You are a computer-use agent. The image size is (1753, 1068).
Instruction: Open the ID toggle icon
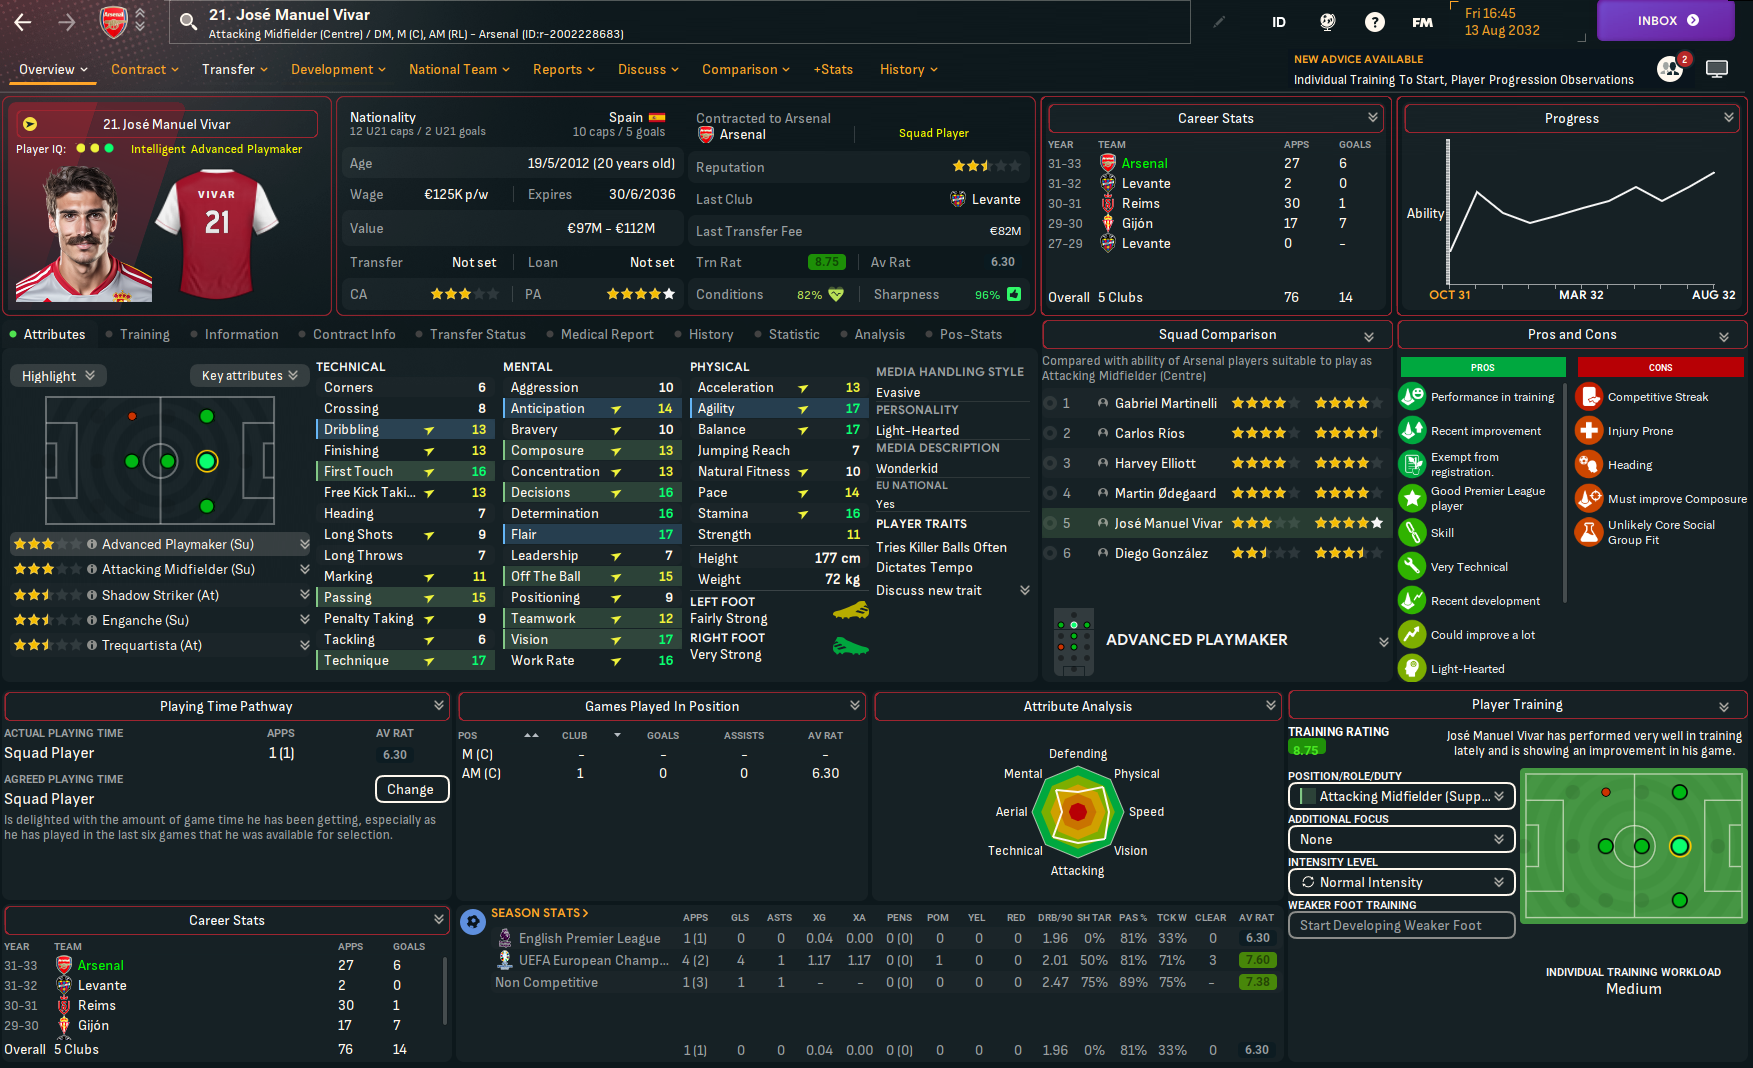pos(1279,22)
